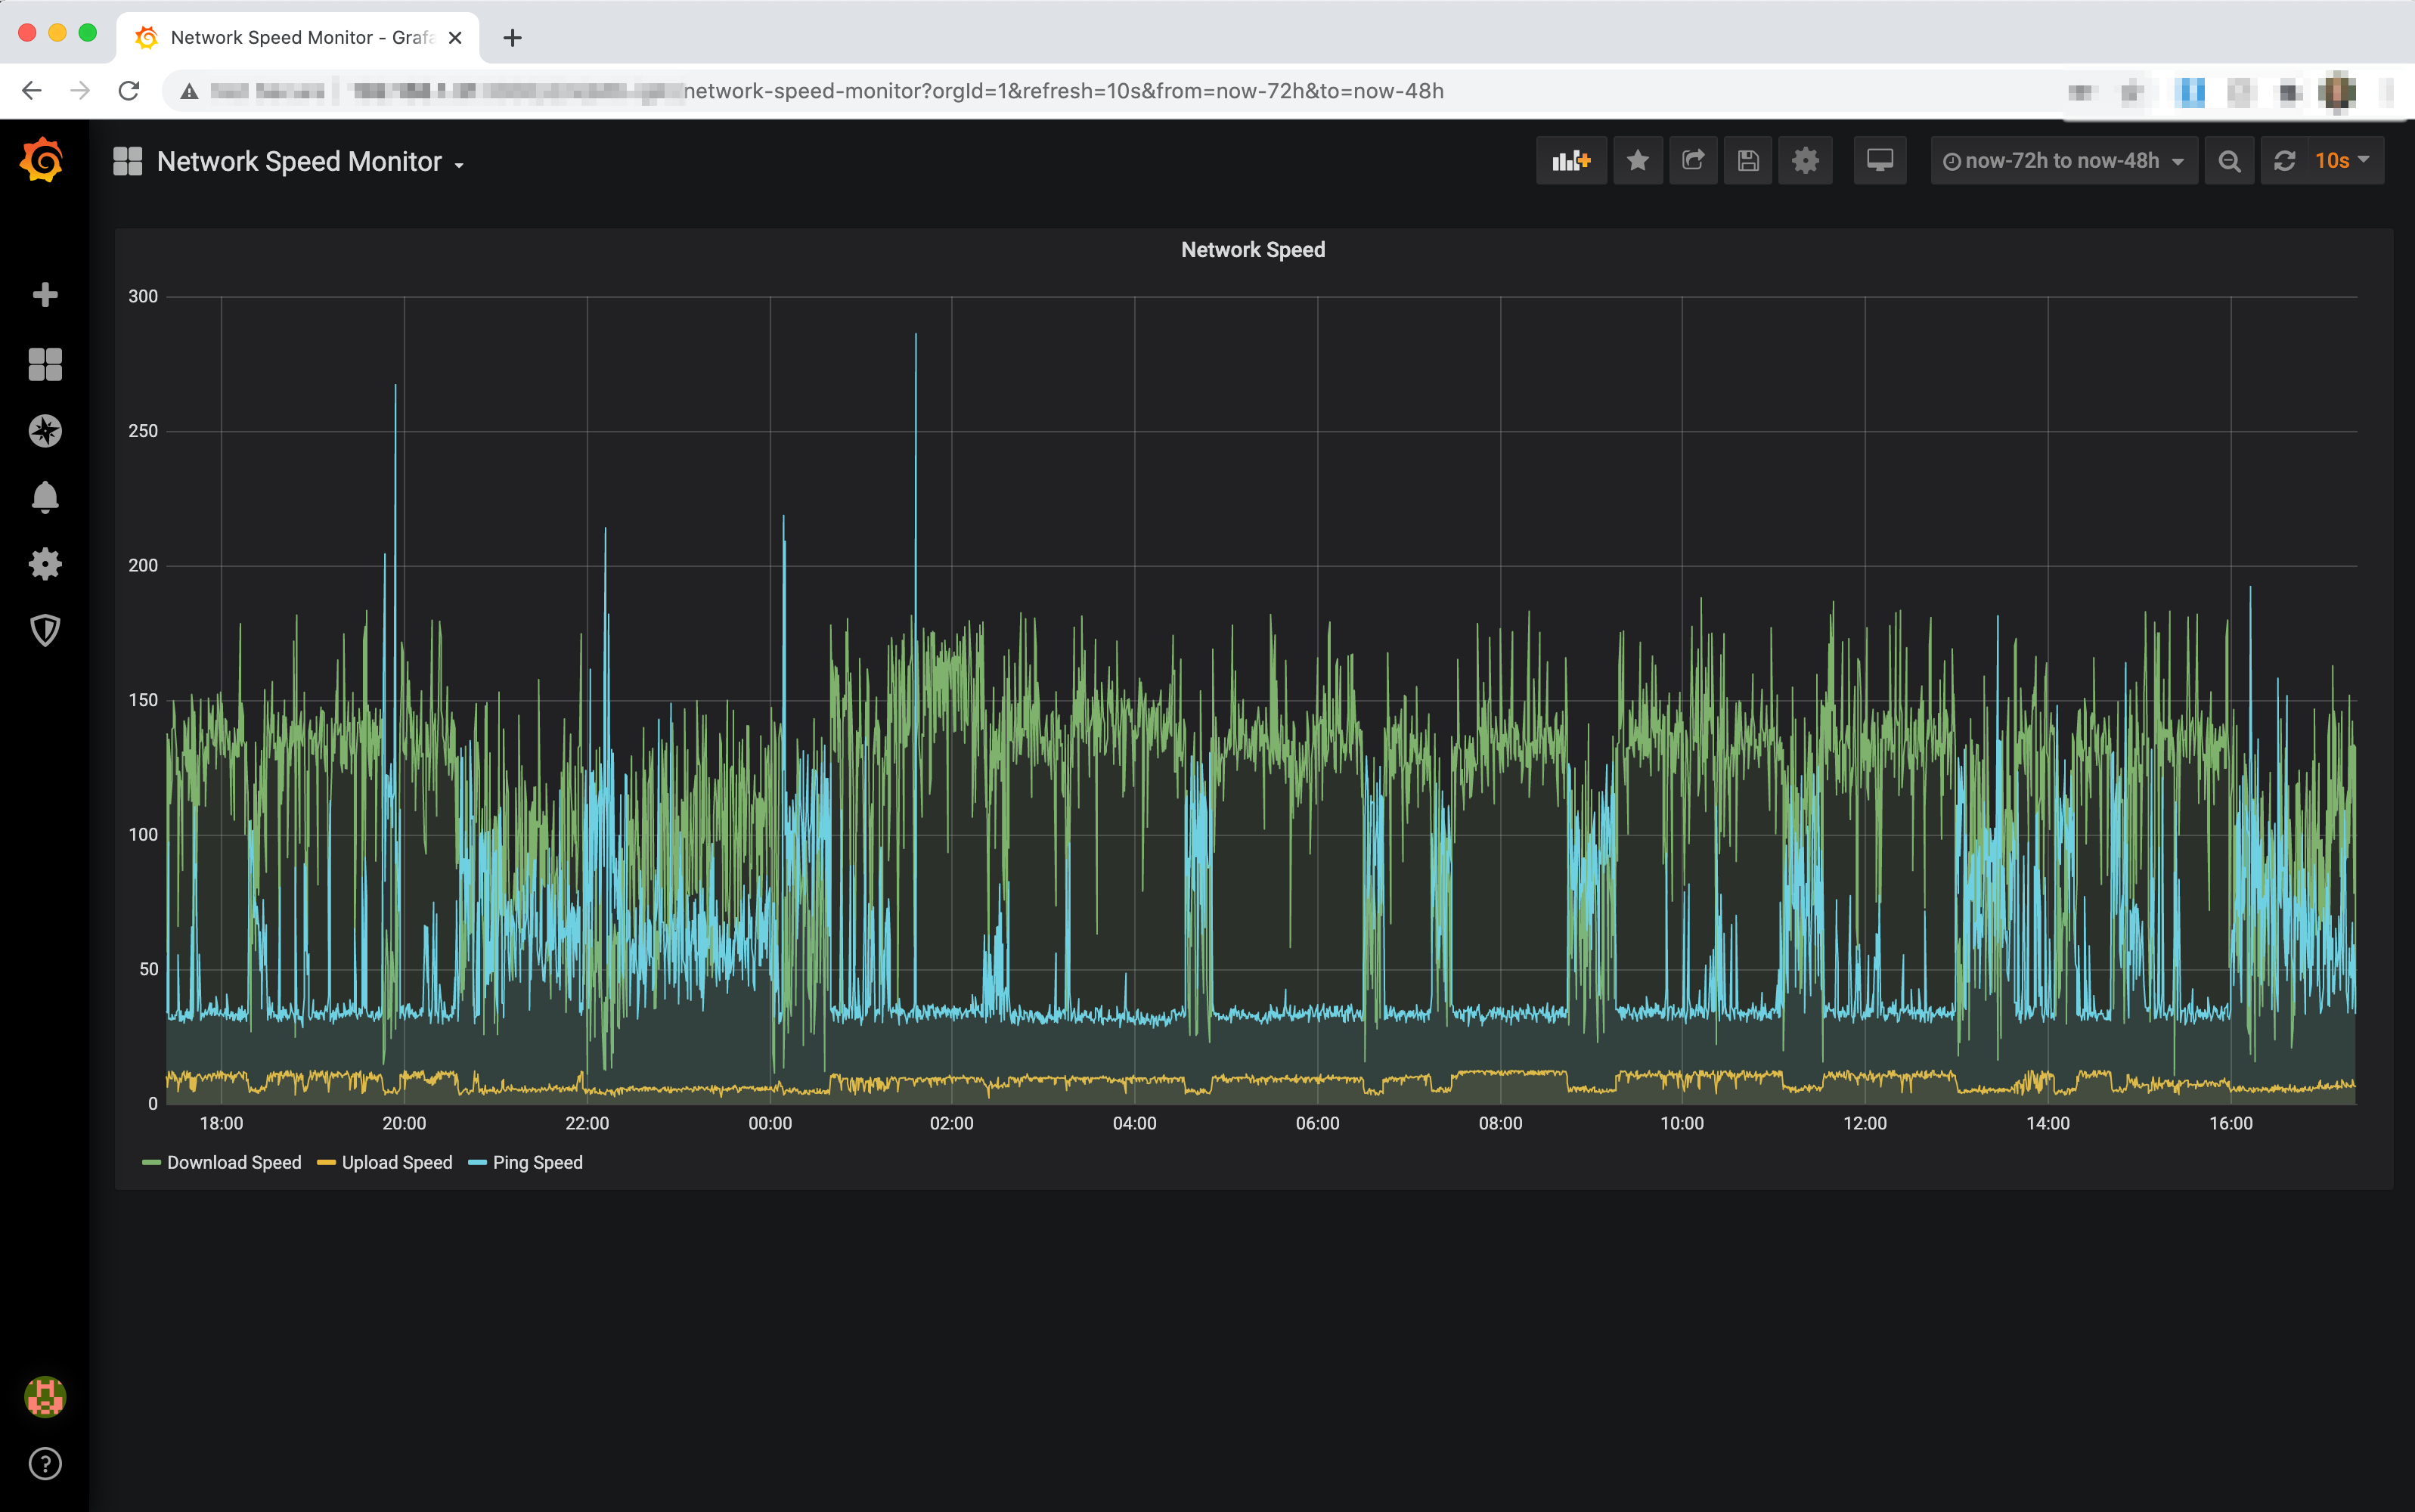
Task: Click the 150 y-axis label
Action: click(143, 700)
